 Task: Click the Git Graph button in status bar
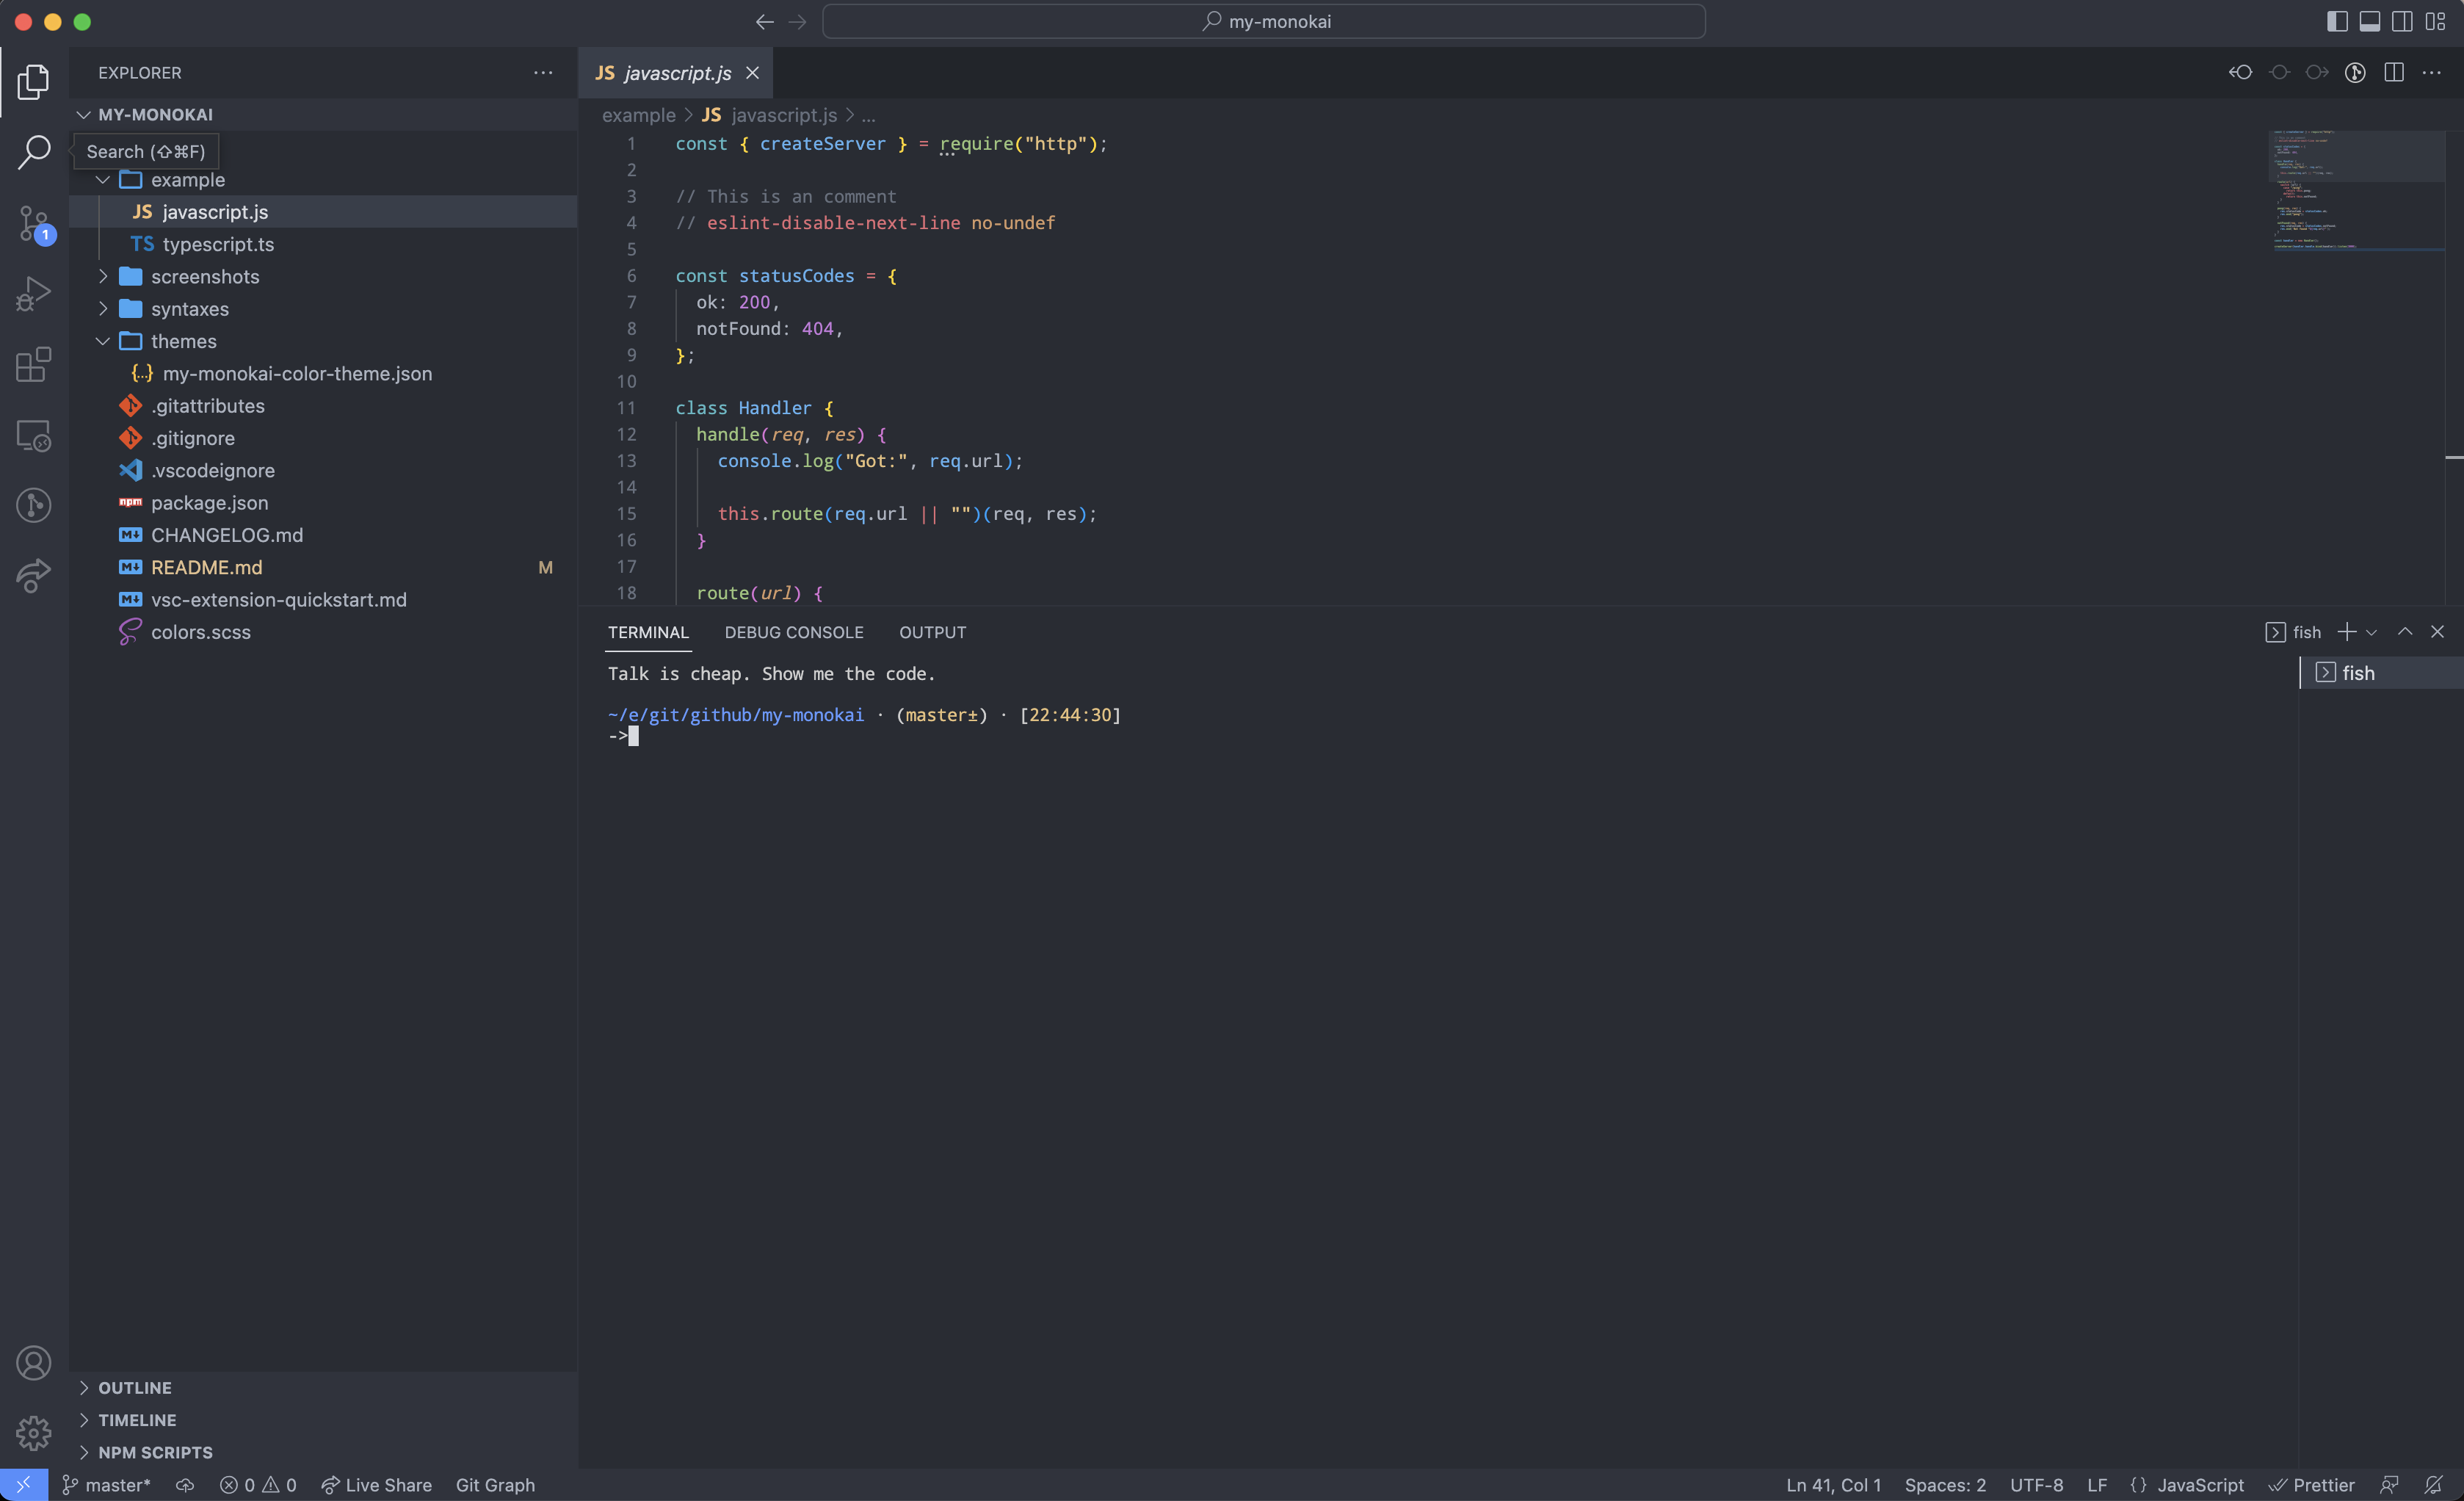(495, 1483)
